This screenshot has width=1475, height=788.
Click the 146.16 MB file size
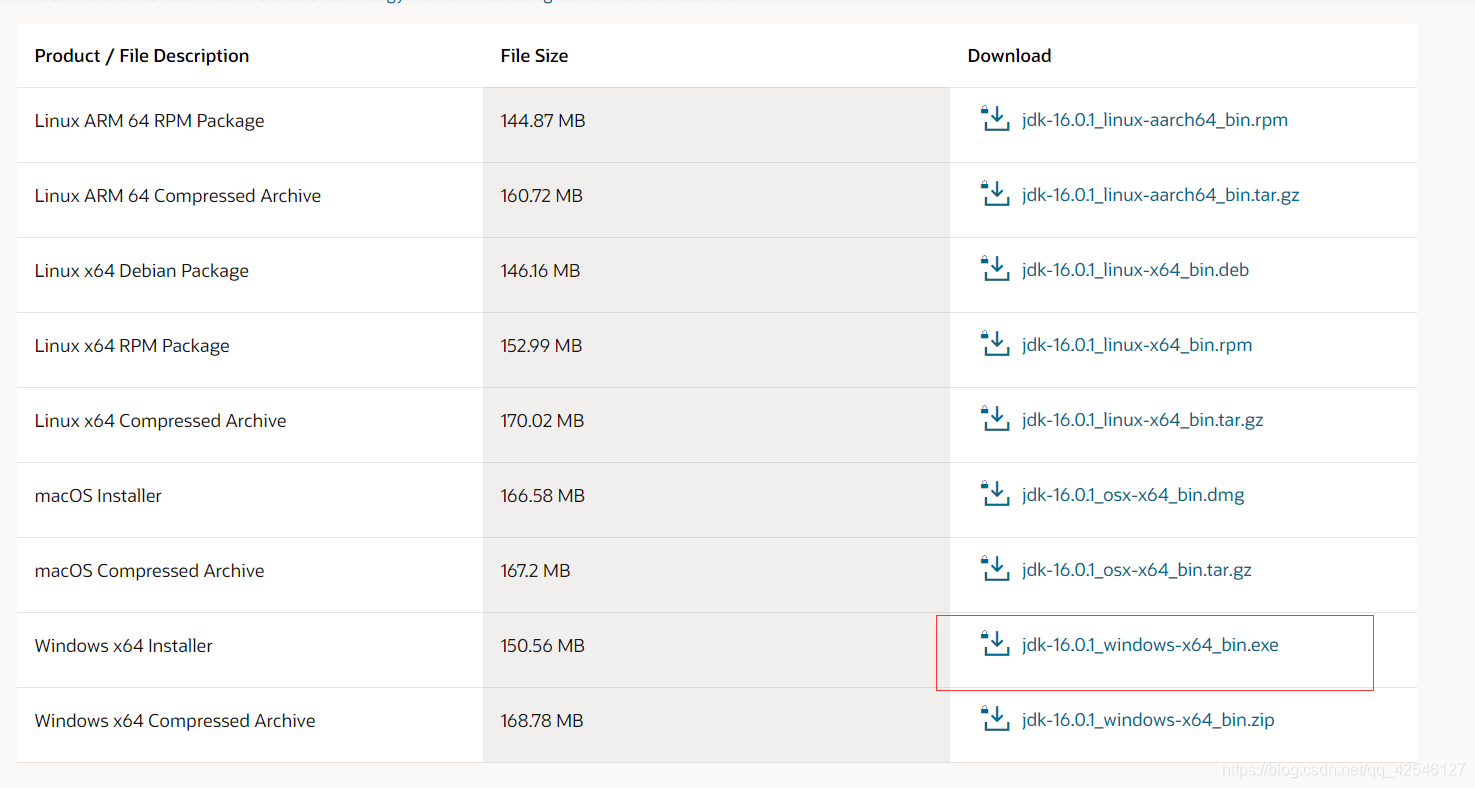pos(540,271)
